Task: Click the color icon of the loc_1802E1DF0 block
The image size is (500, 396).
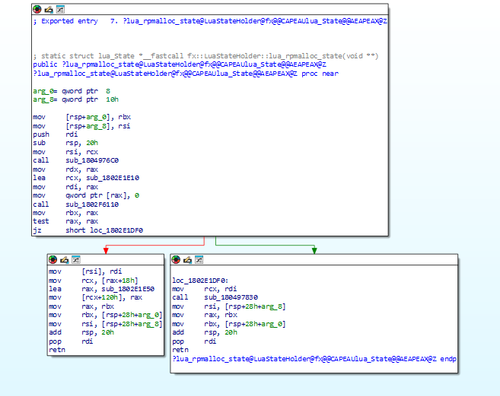Action: pyautogui.click(x=176, y=259)
